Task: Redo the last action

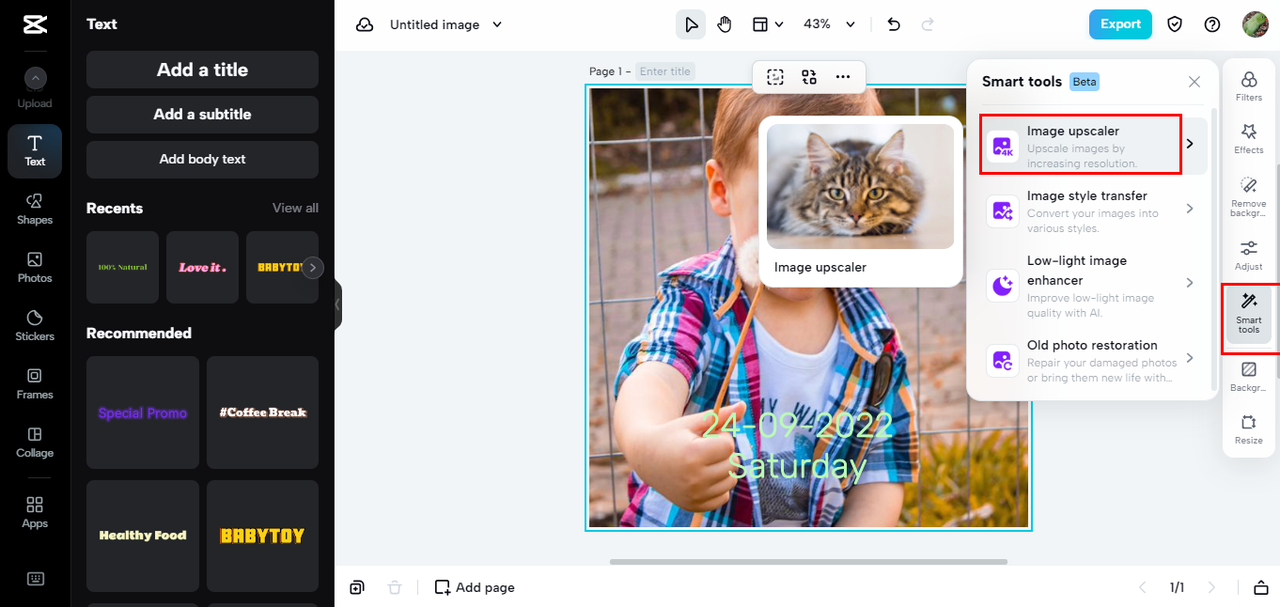Action: (927, 25)
